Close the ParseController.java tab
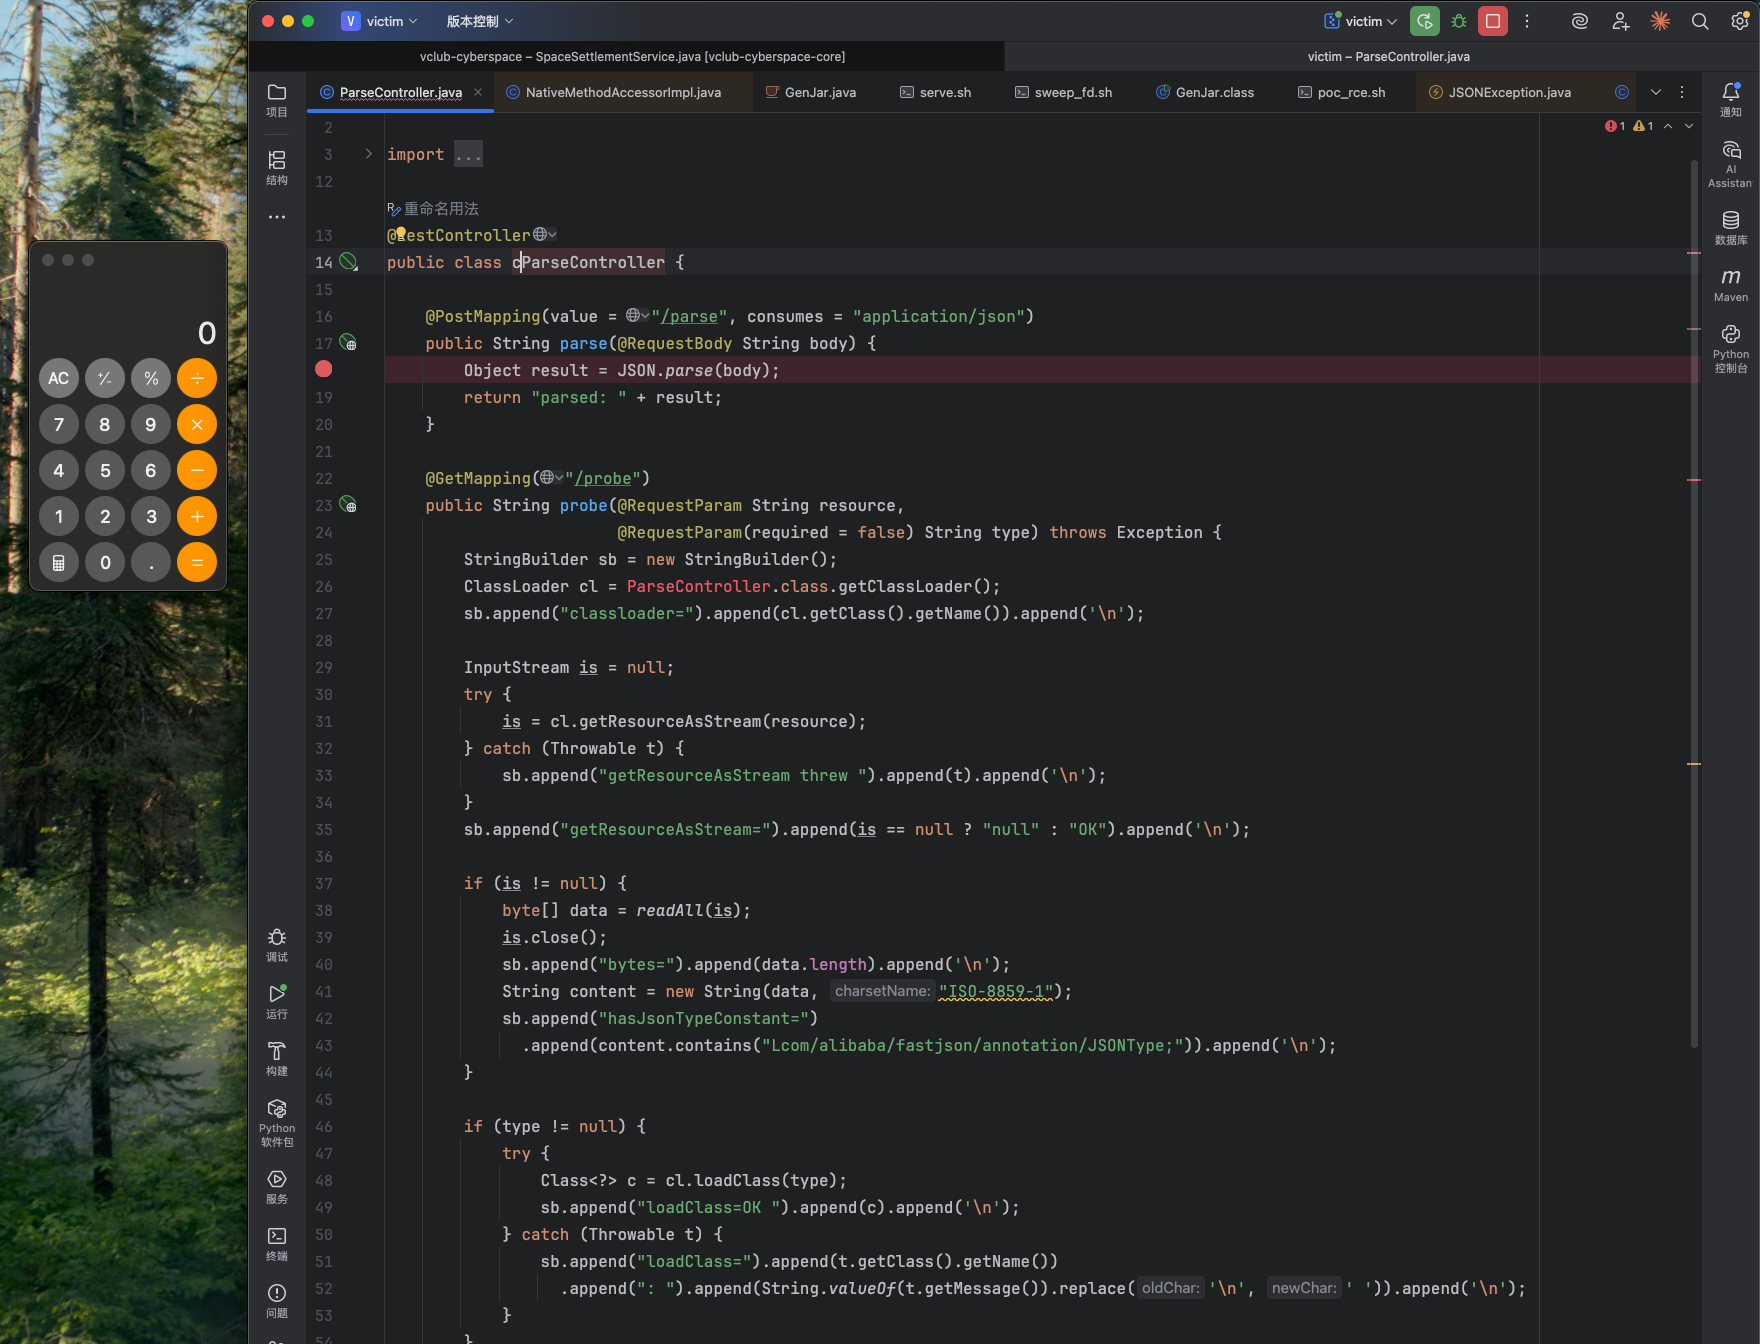 [x=478, y=92]
